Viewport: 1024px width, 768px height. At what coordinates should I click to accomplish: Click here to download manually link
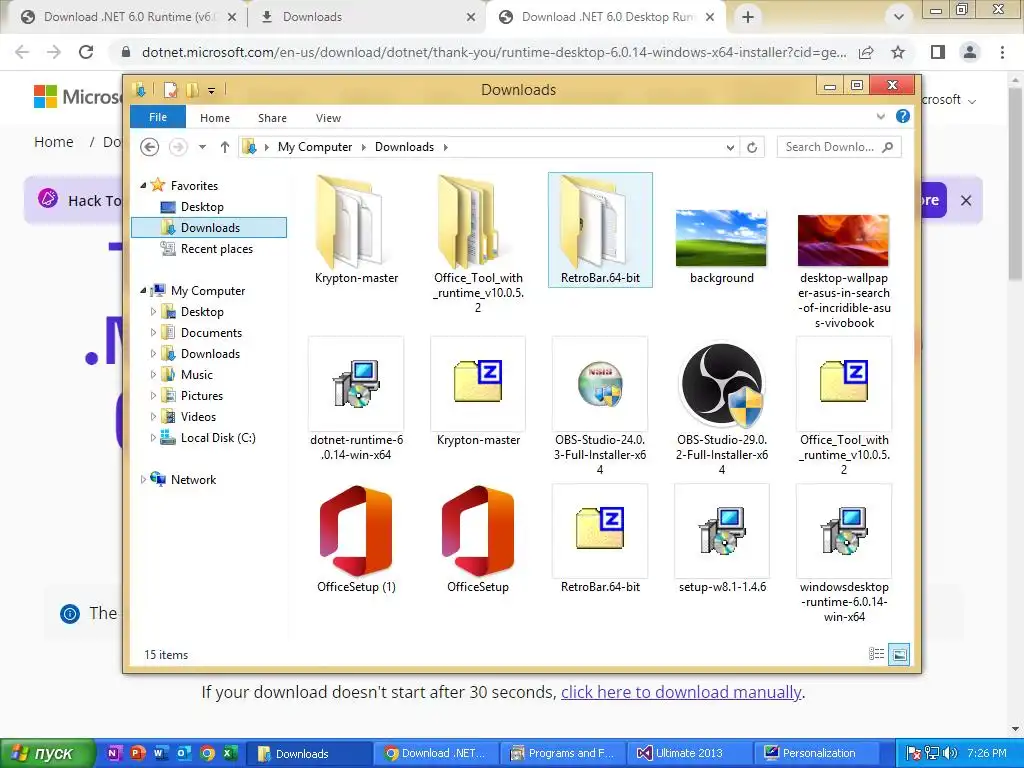pos(681,692)
